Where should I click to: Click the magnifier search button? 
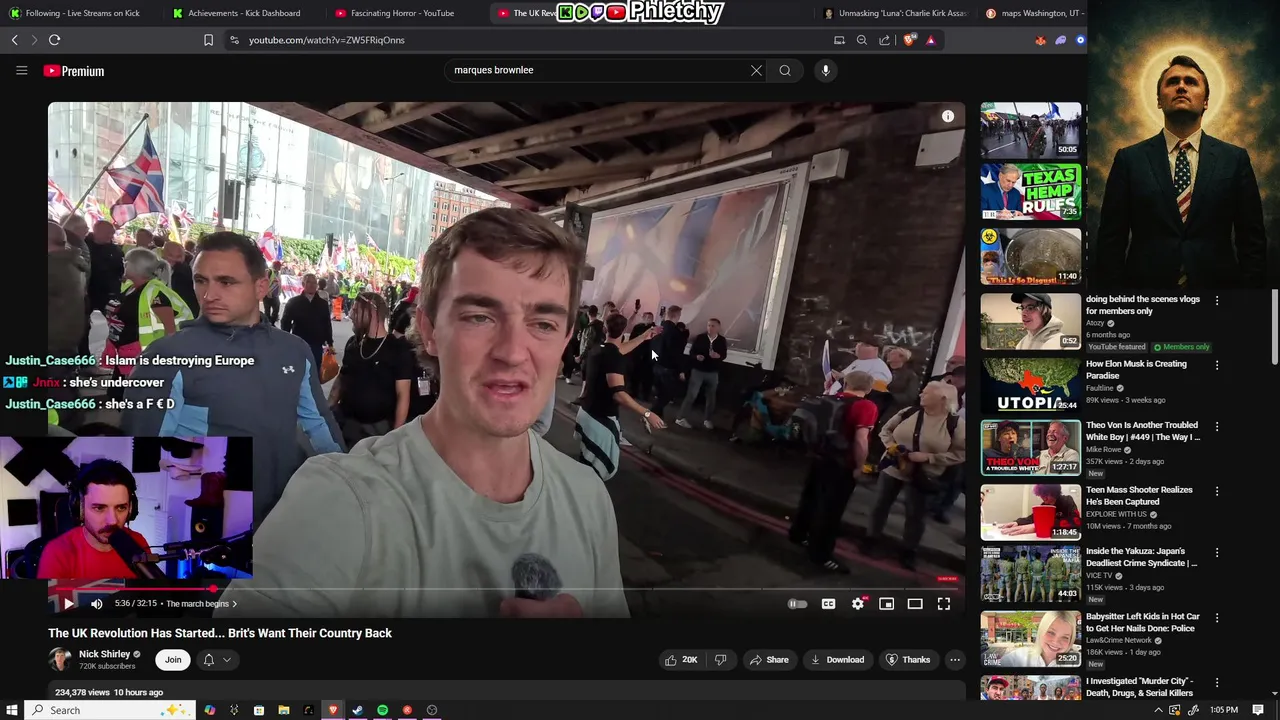(785, 70)
